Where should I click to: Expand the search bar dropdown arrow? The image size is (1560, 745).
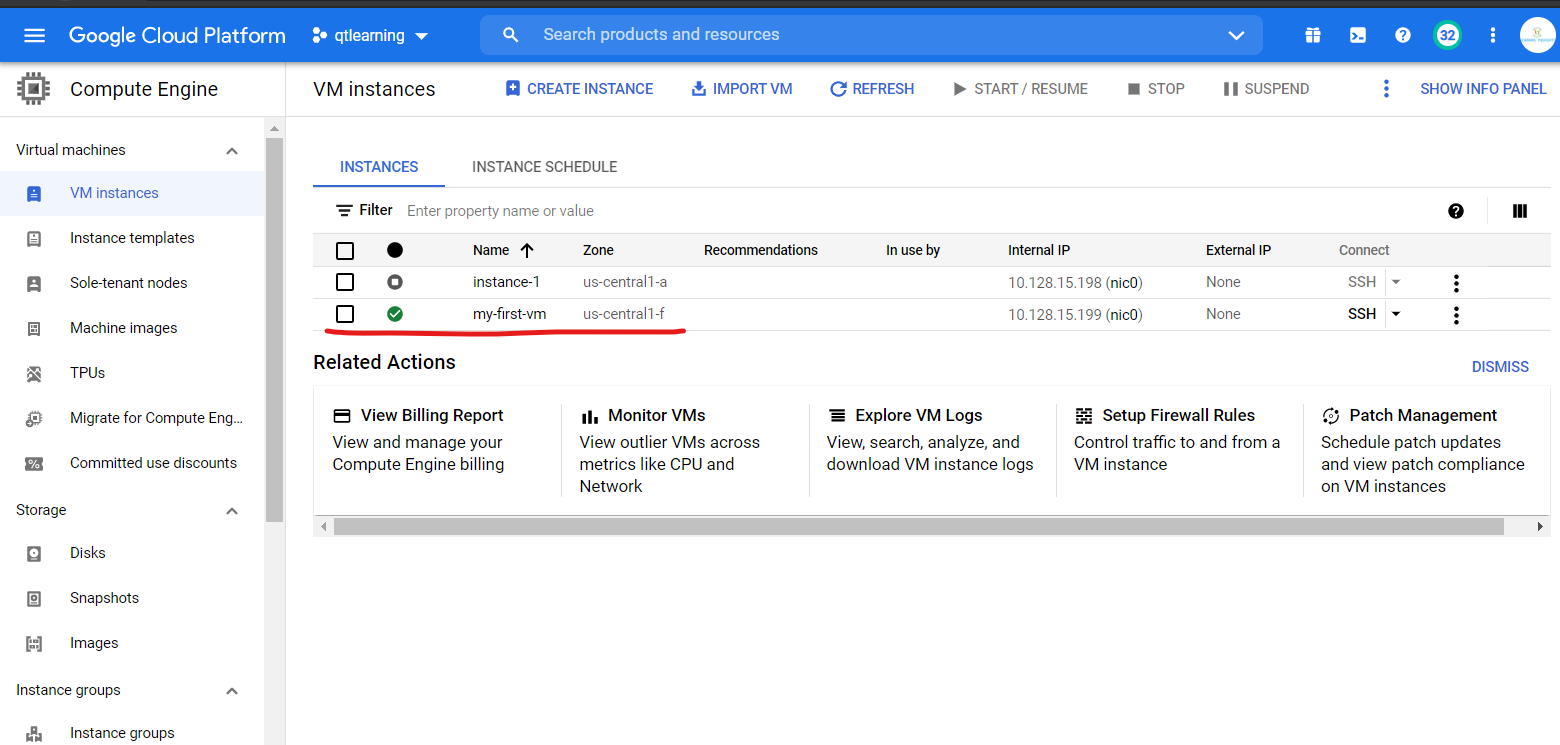[1236, 35]
